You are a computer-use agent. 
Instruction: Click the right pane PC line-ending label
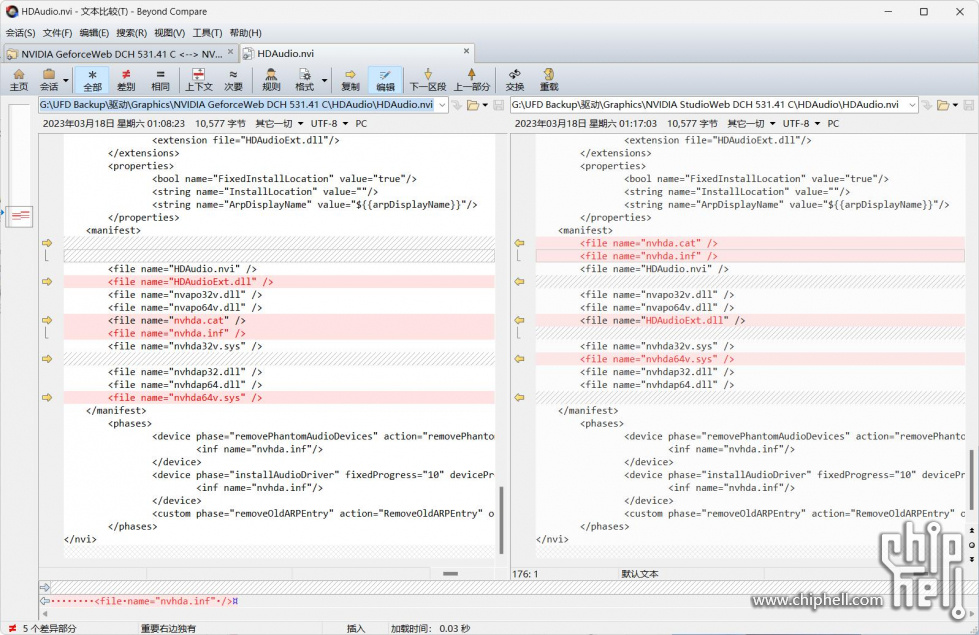point(833,124)
